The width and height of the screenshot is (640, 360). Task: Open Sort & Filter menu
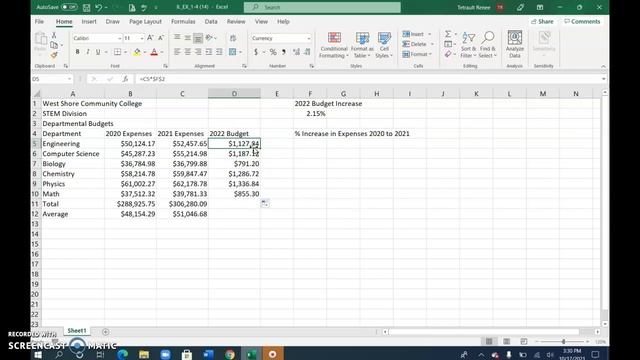(x=468, y=45)
